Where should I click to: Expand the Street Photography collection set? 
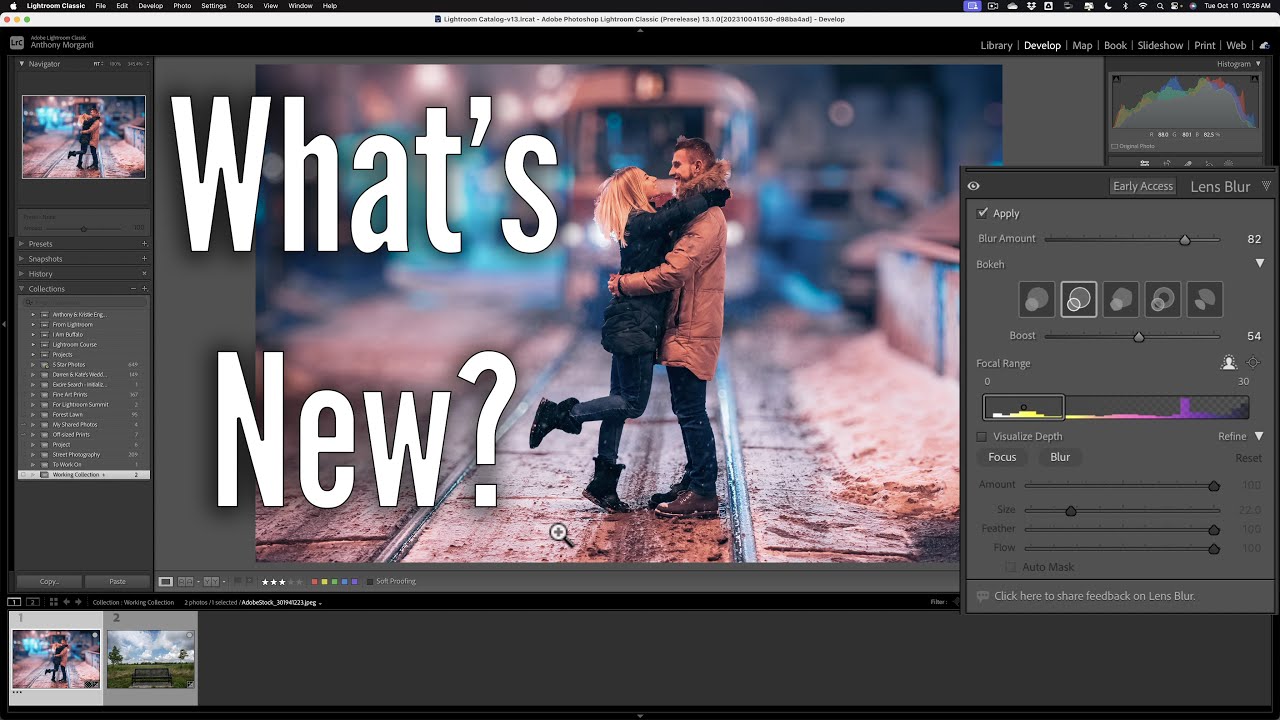click(x=33, y=455)
